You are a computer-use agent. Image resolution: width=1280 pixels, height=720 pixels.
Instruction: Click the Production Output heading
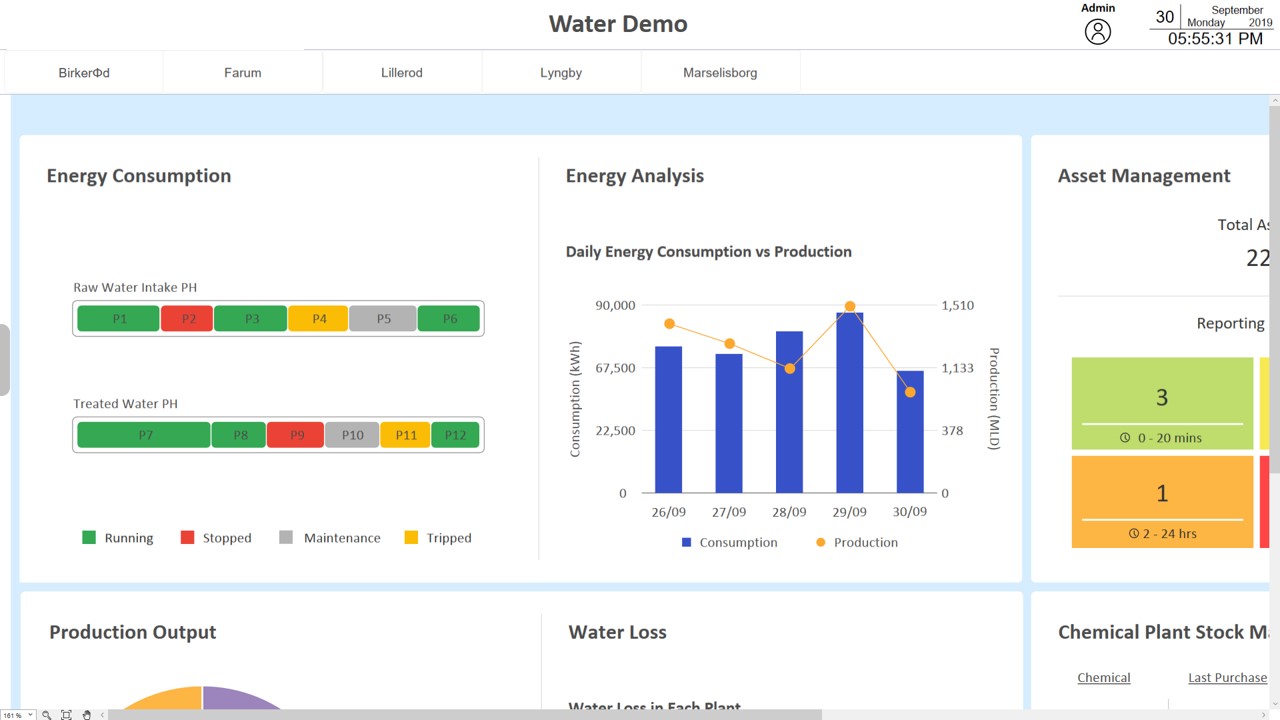(133, 632)
